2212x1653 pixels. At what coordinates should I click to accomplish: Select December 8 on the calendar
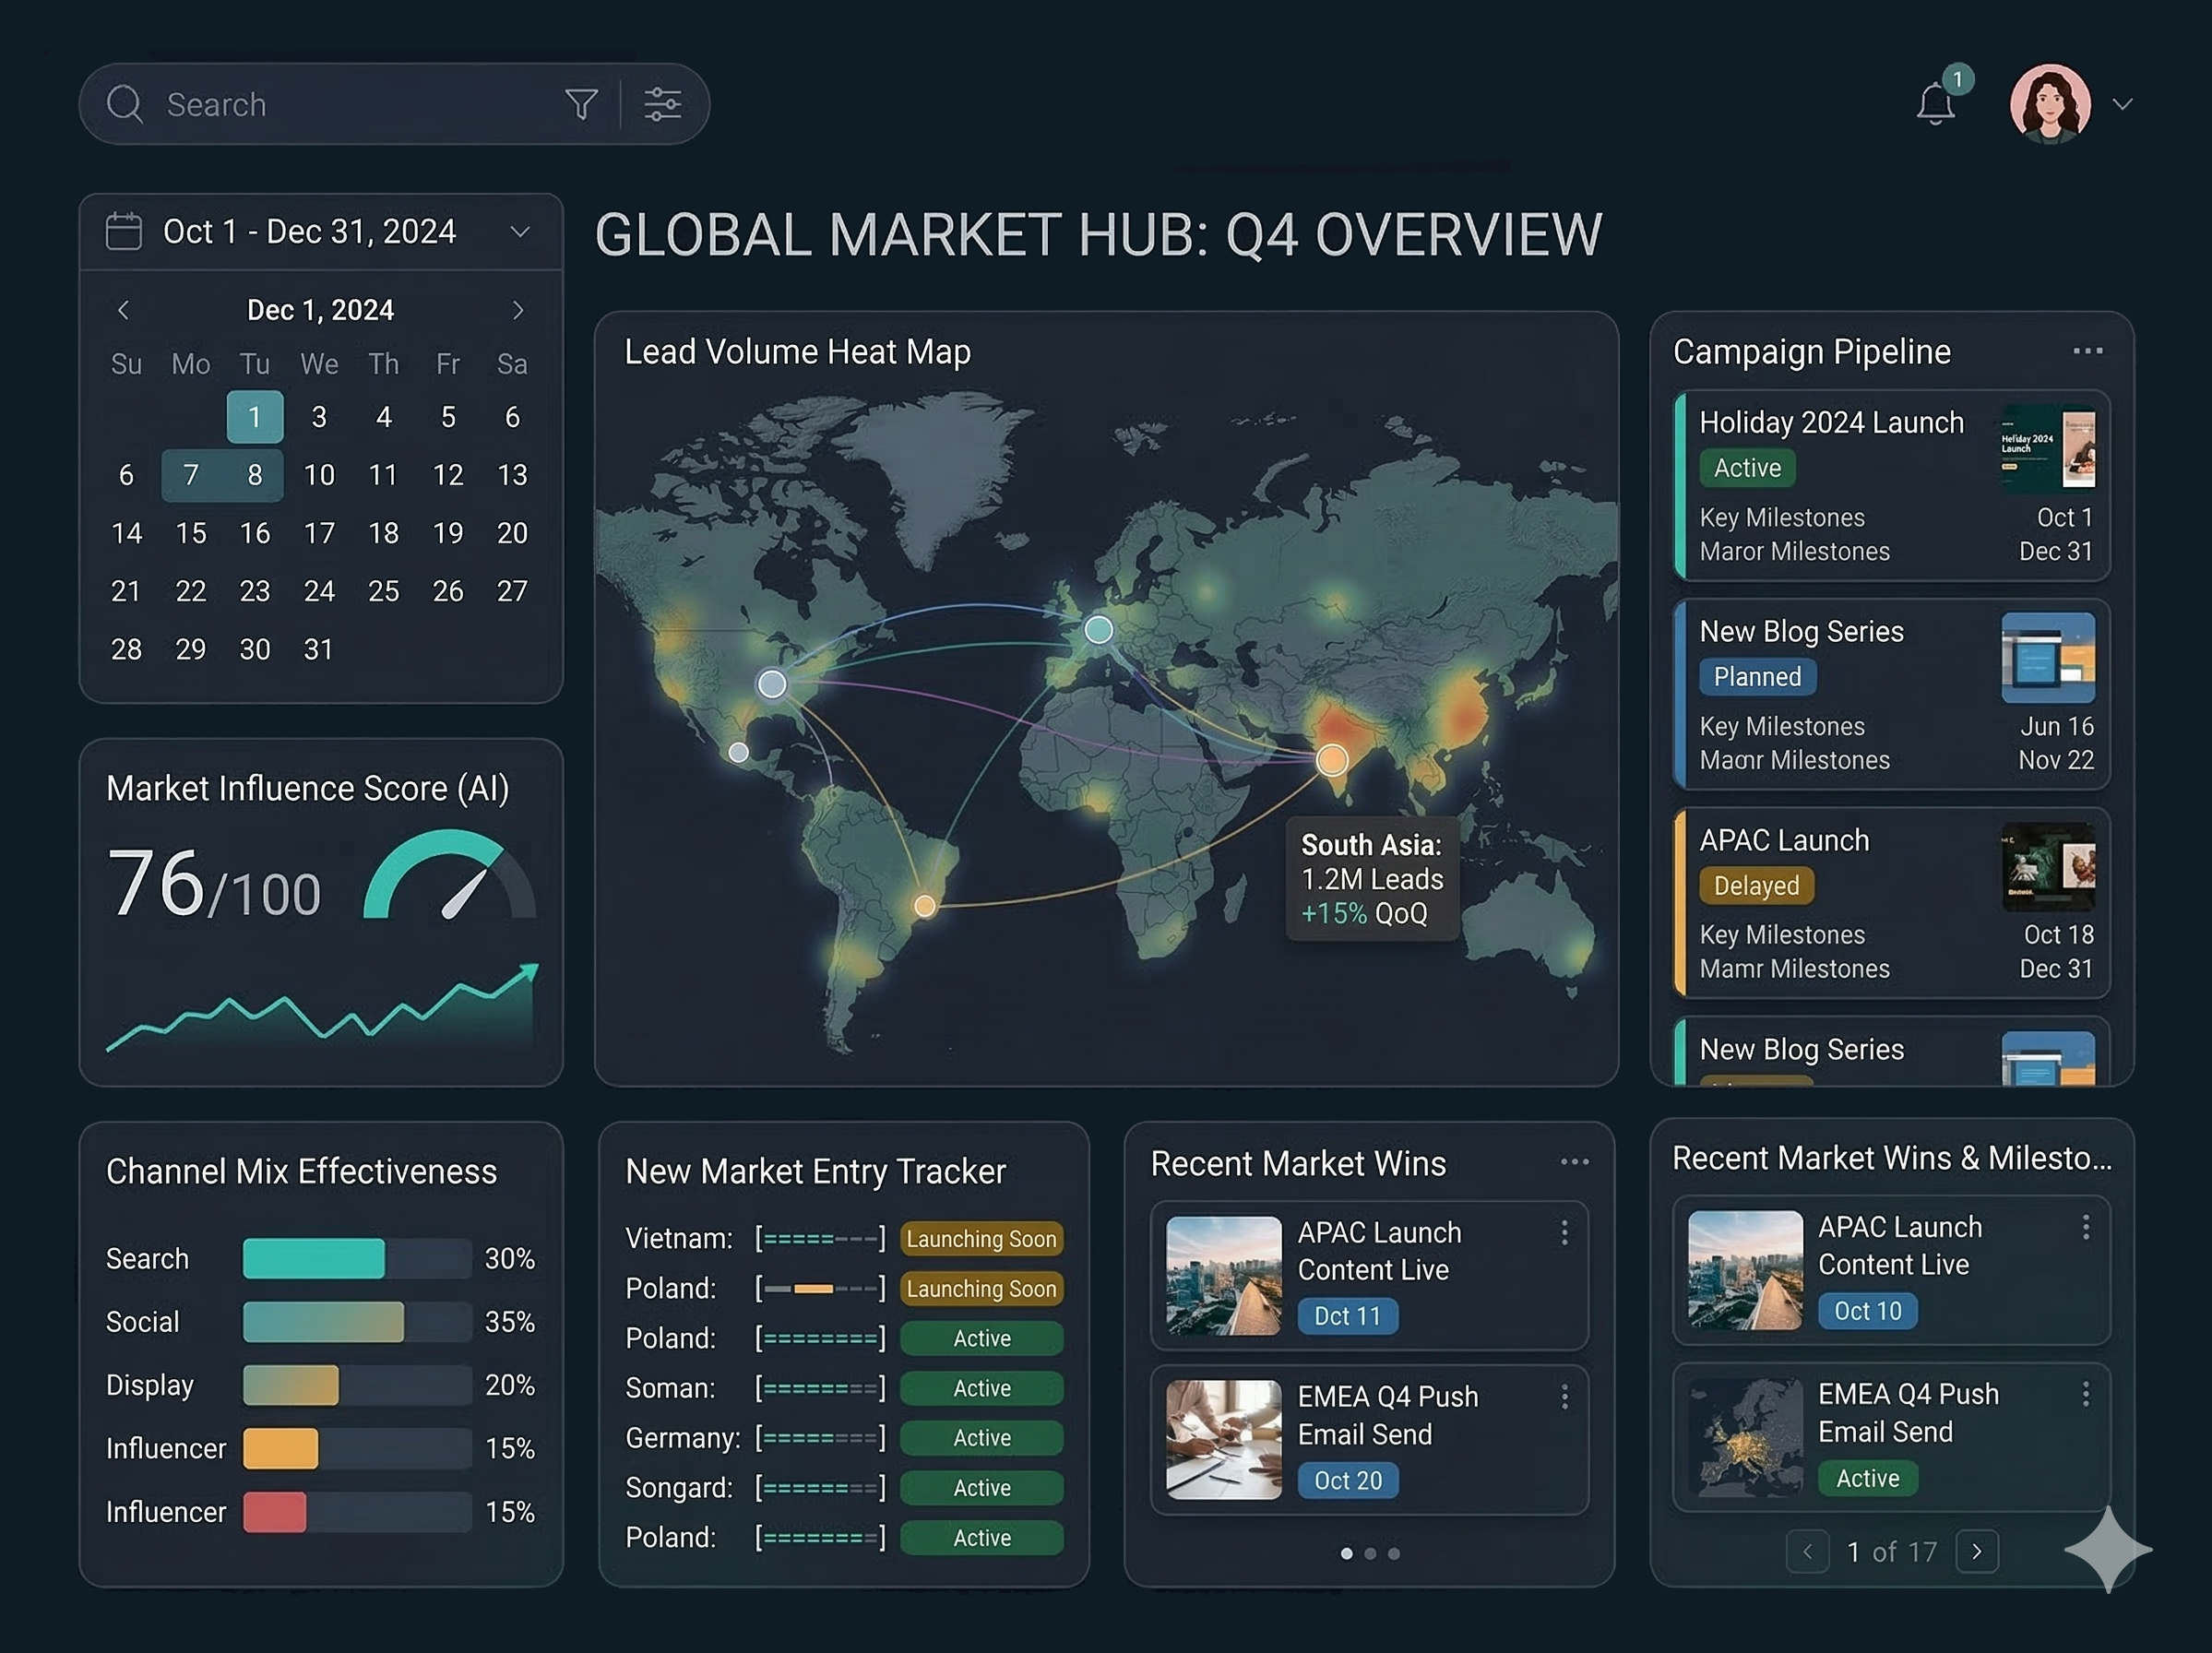pyautogui.click(x=255, y=475)
